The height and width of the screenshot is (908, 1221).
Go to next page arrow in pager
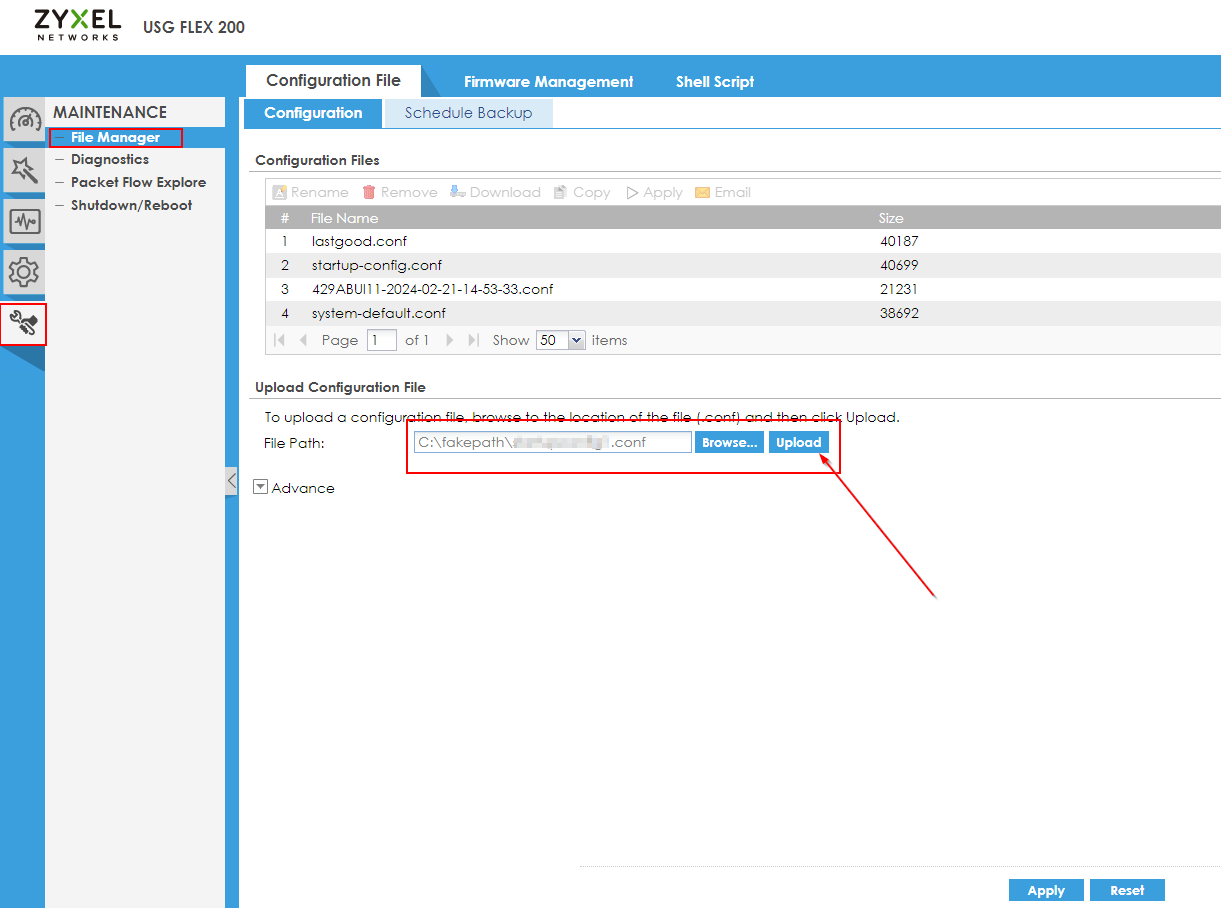tap(450, 340)
